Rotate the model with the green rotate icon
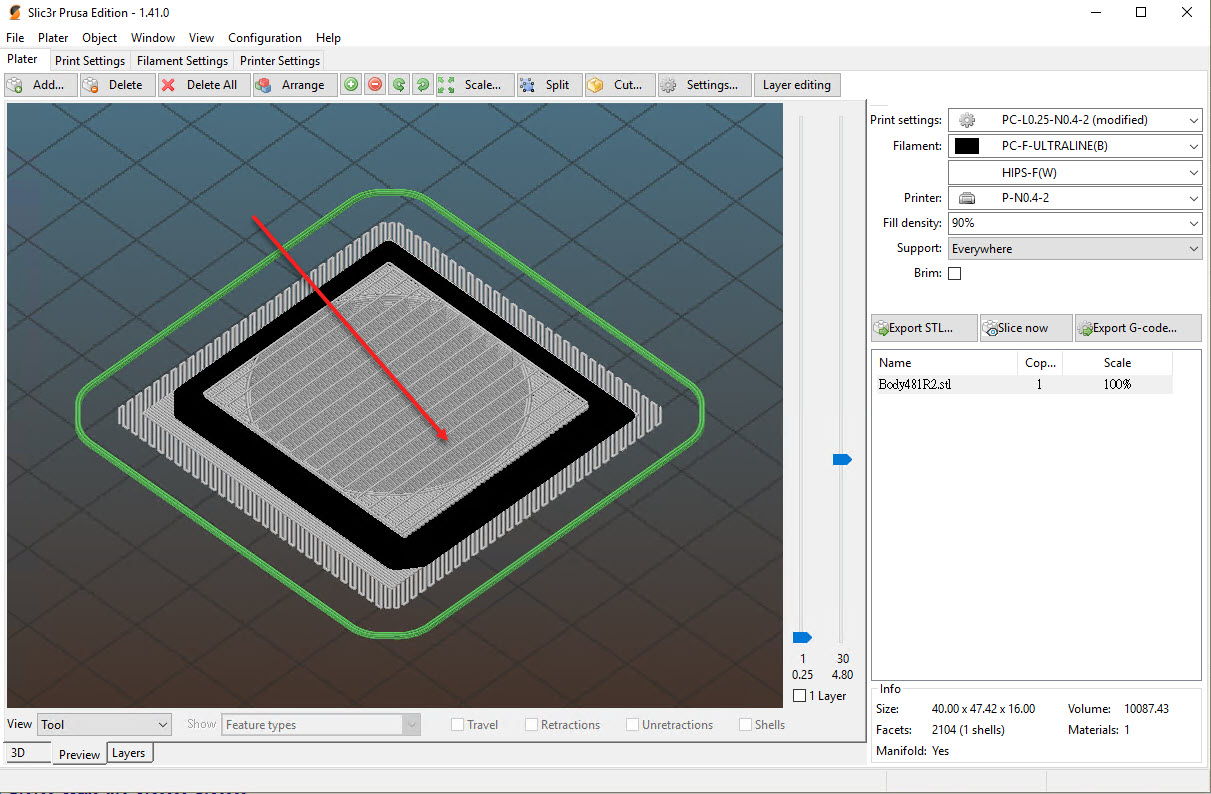1211x794 pixels. click(398, 84)
